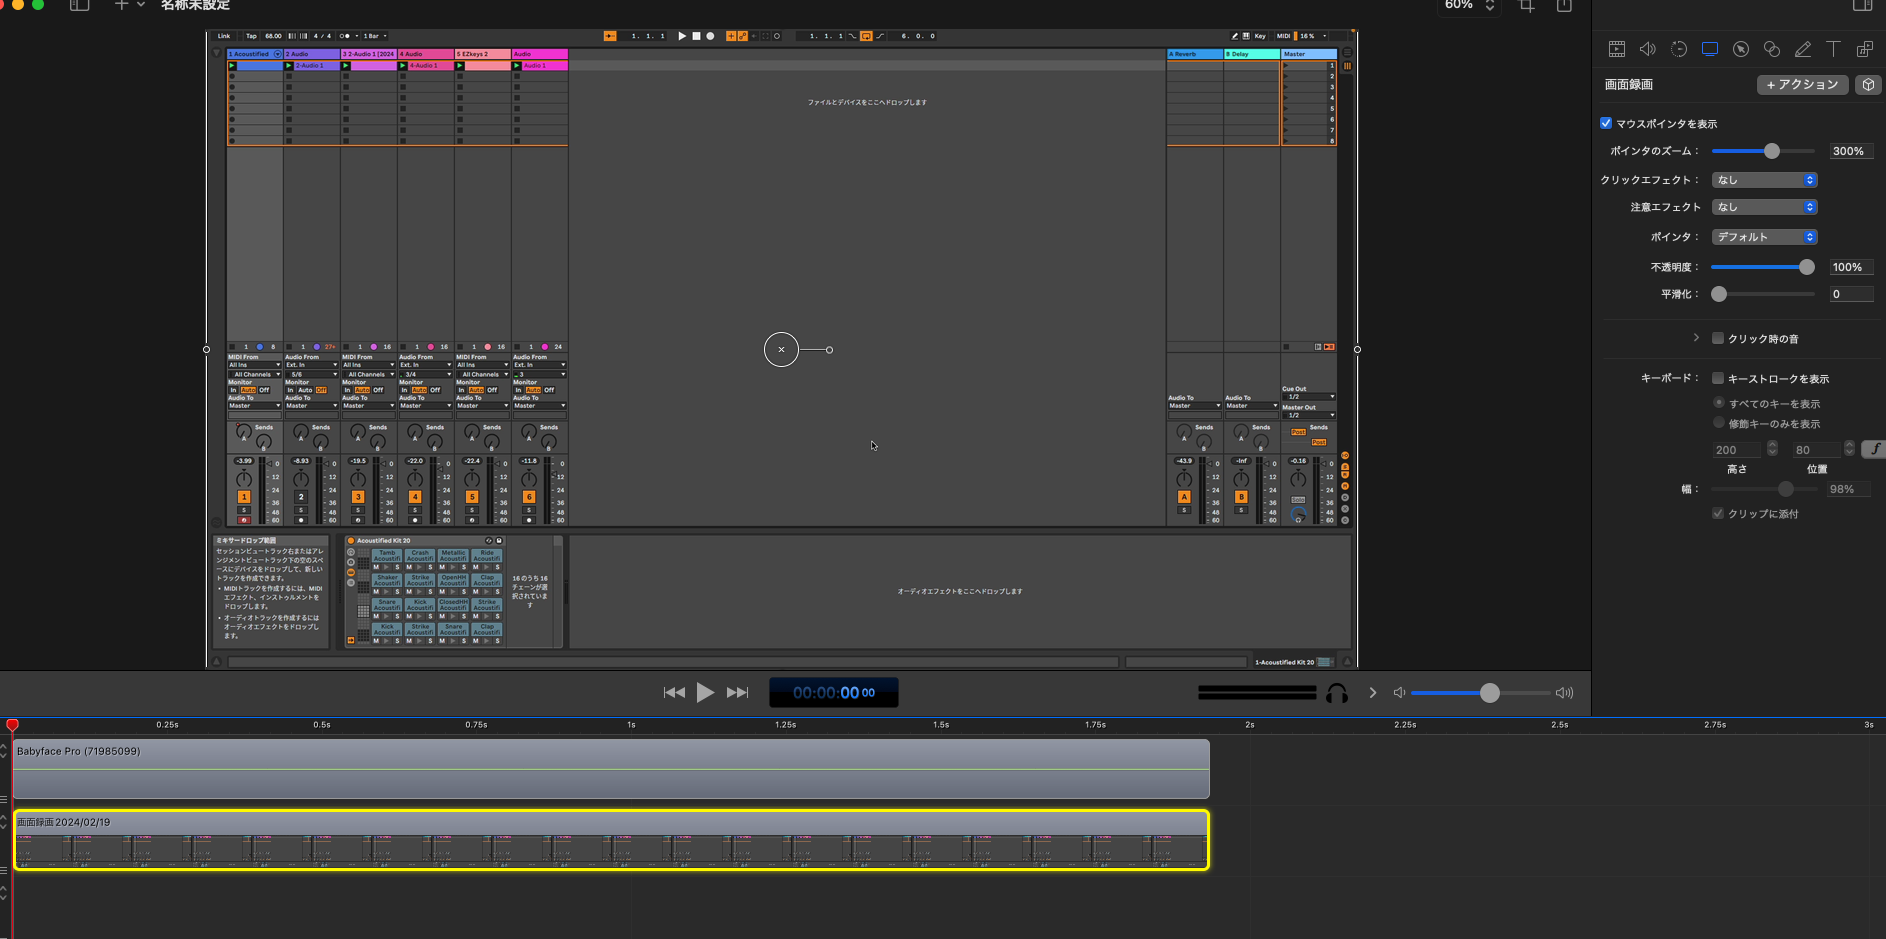Image resolution: width=1886 pixels, height=939 pixels.
Task: Open the ポインタ デフォルト dropdown
Action: click(1764, 237)
